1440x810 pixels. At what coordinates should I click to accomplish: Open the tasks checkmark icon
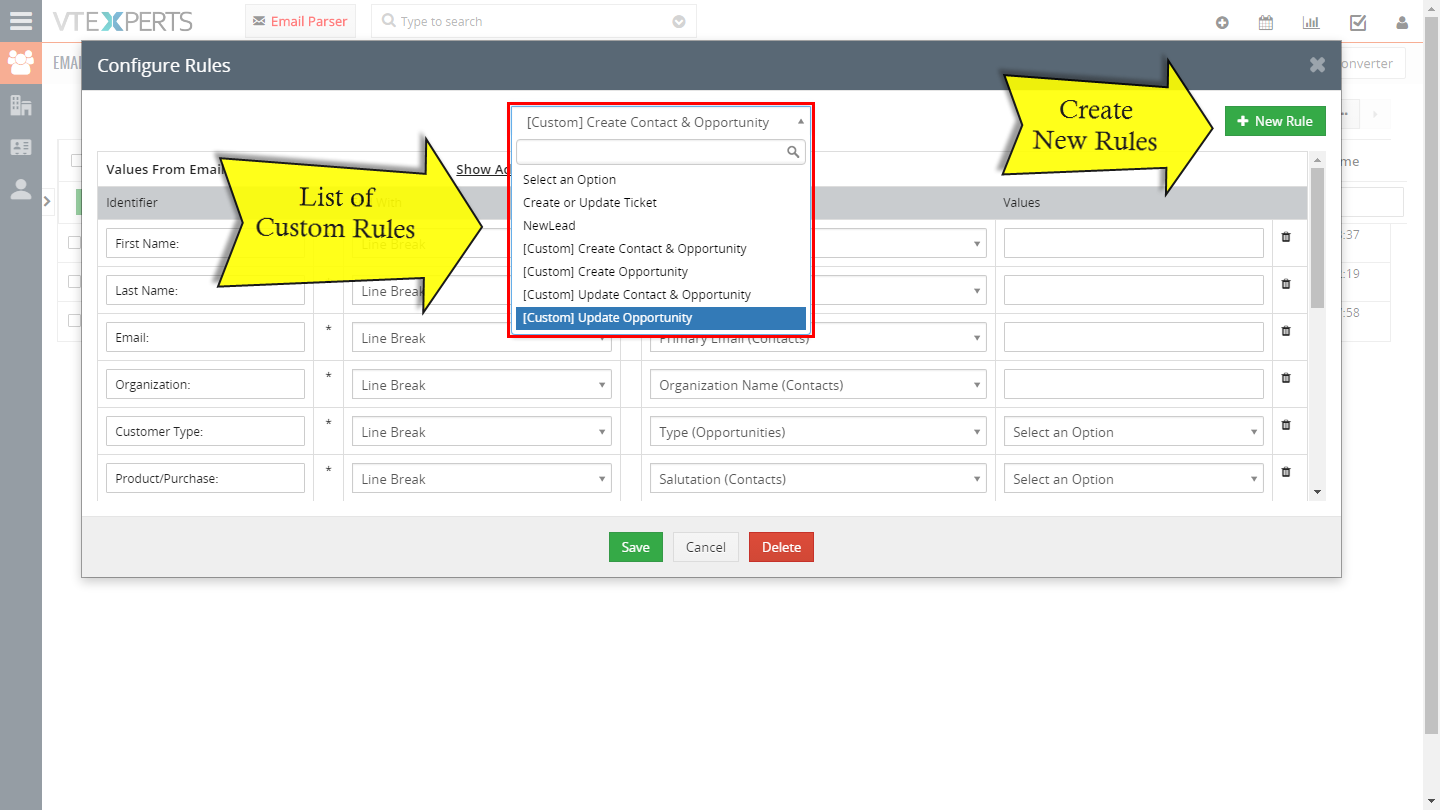click(x=1358, y=22)
